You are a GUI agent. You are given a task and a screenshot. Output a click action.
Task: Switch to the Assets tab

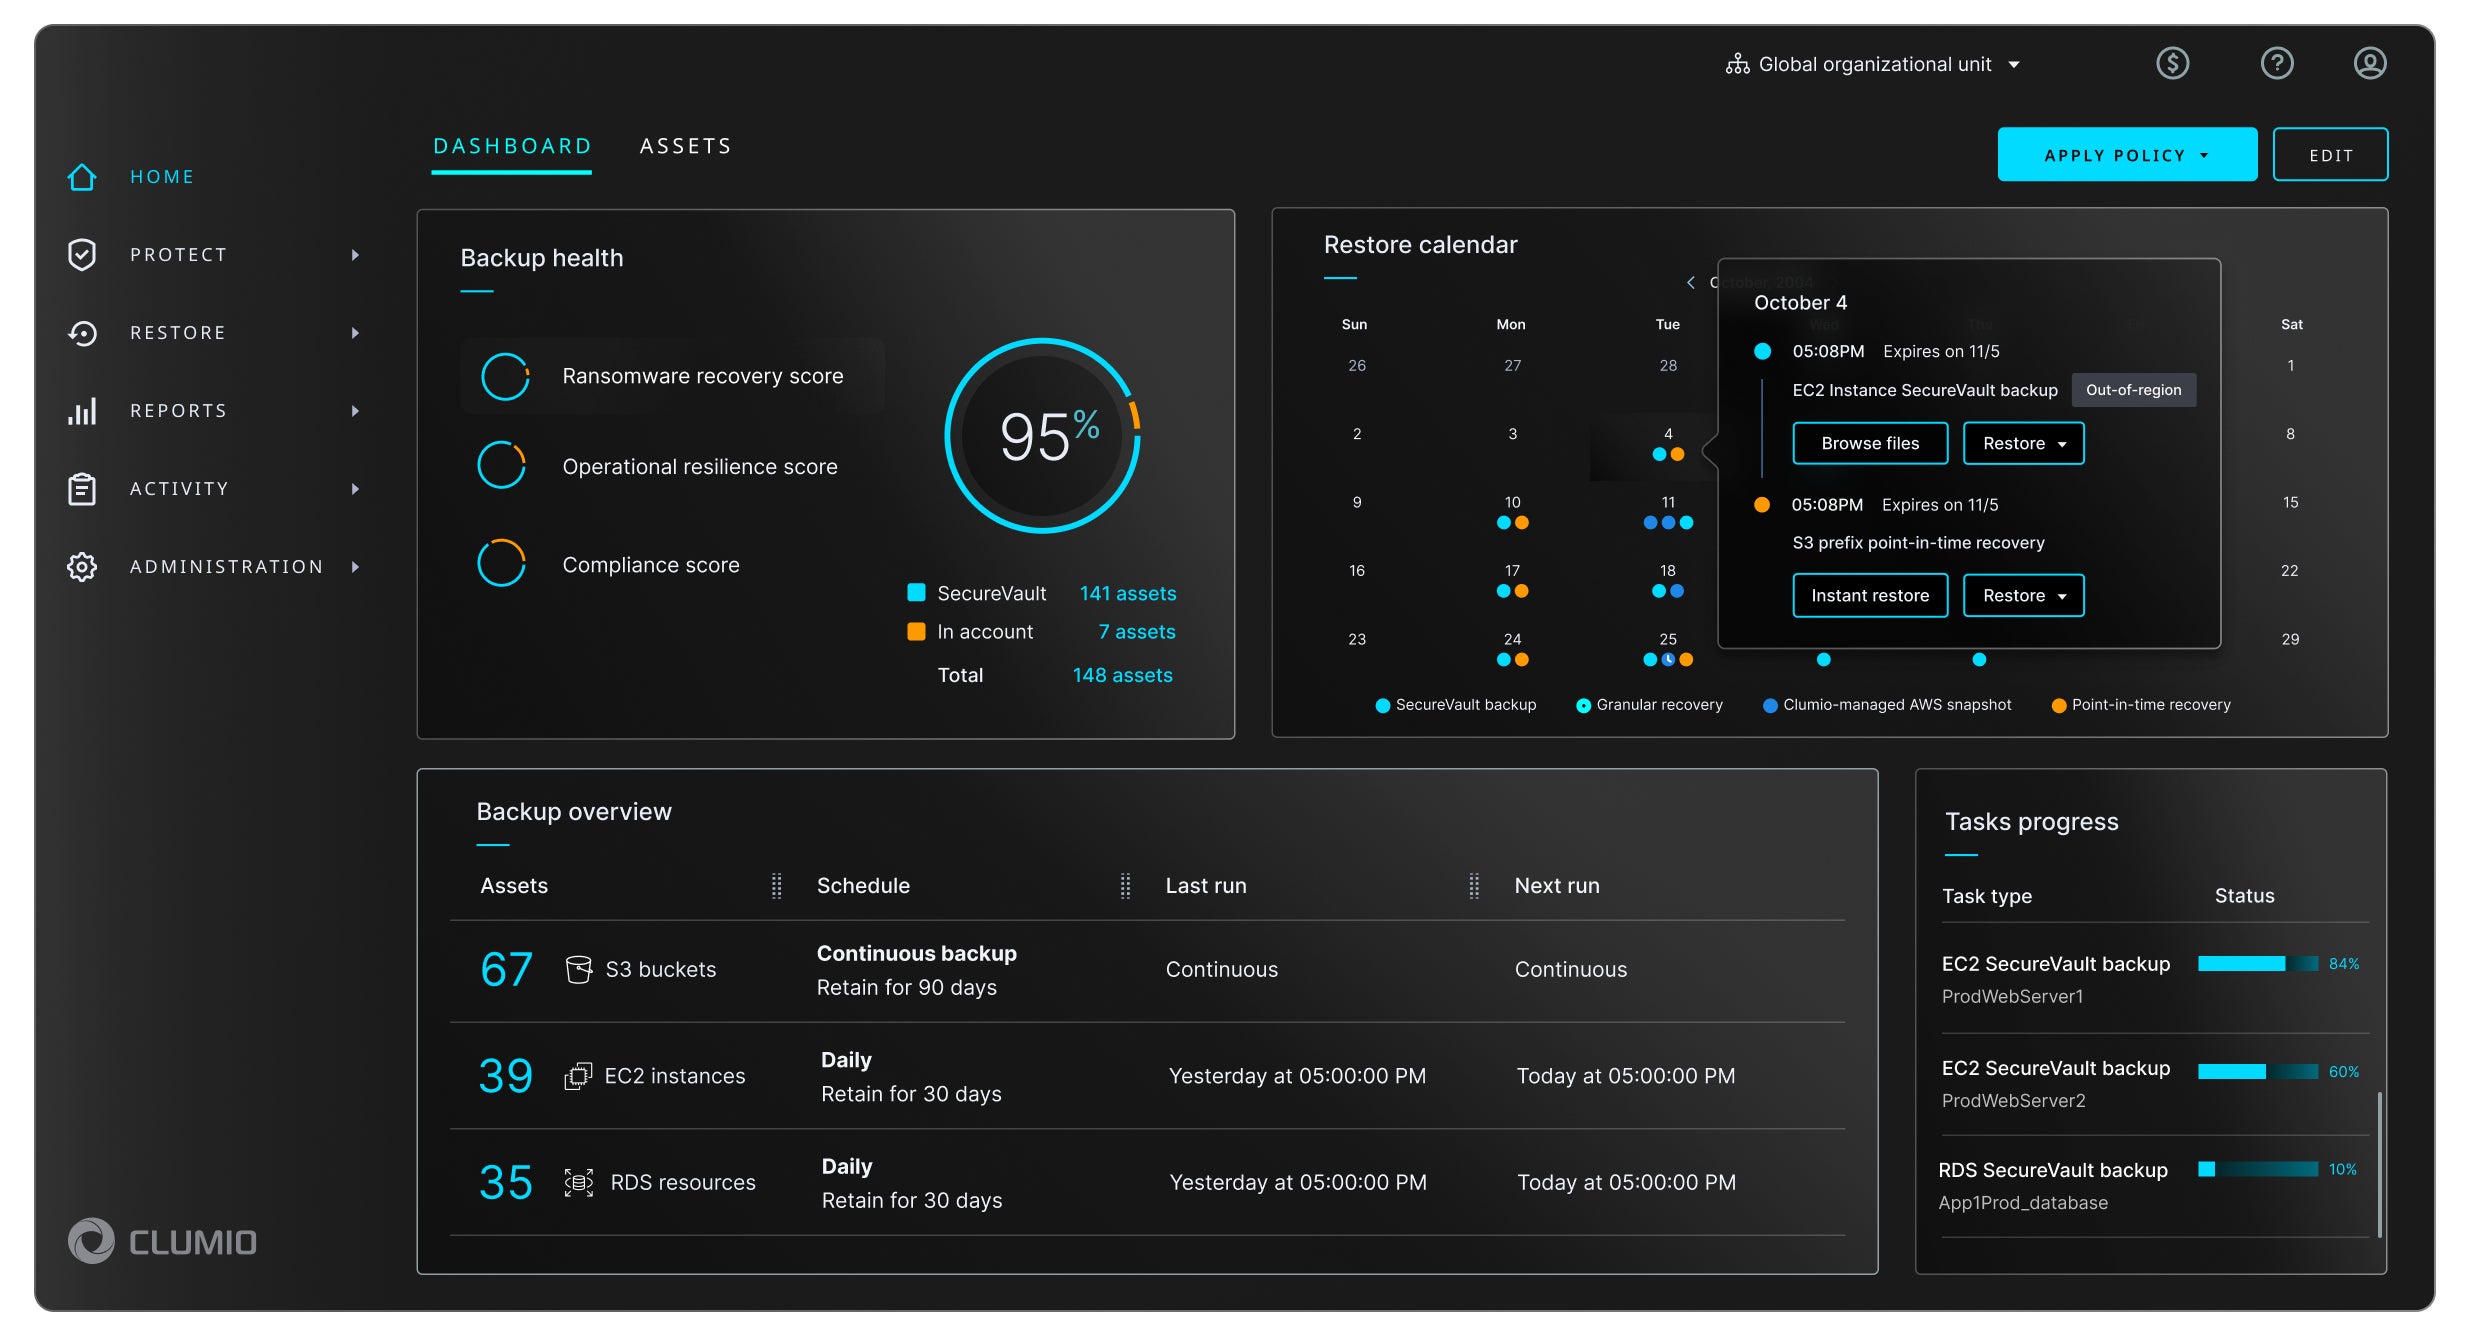pyautogui.click(x=686, y=145)
